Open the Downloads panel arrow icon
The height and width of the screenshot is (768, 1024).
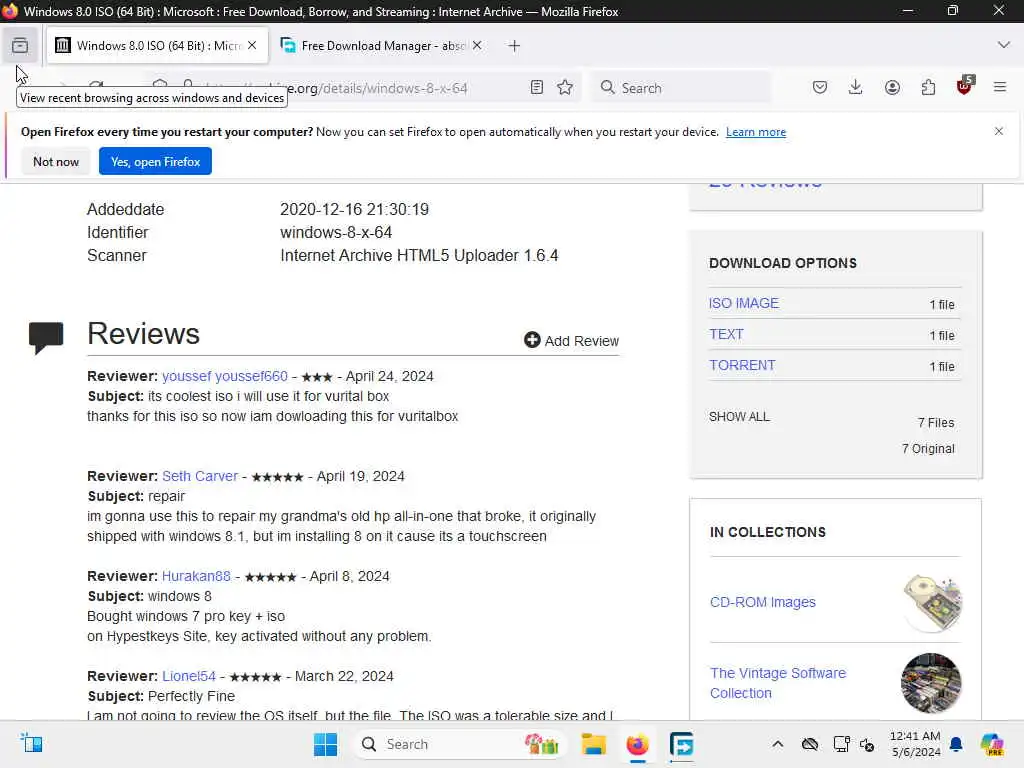(x=855, y=88)
